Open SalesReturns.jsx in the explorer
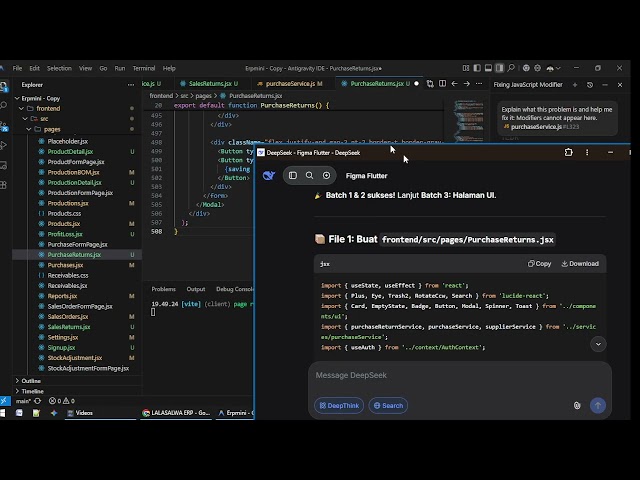Viewport: 640px width, 480px height. pyautogui.click(x=69, y=327)
